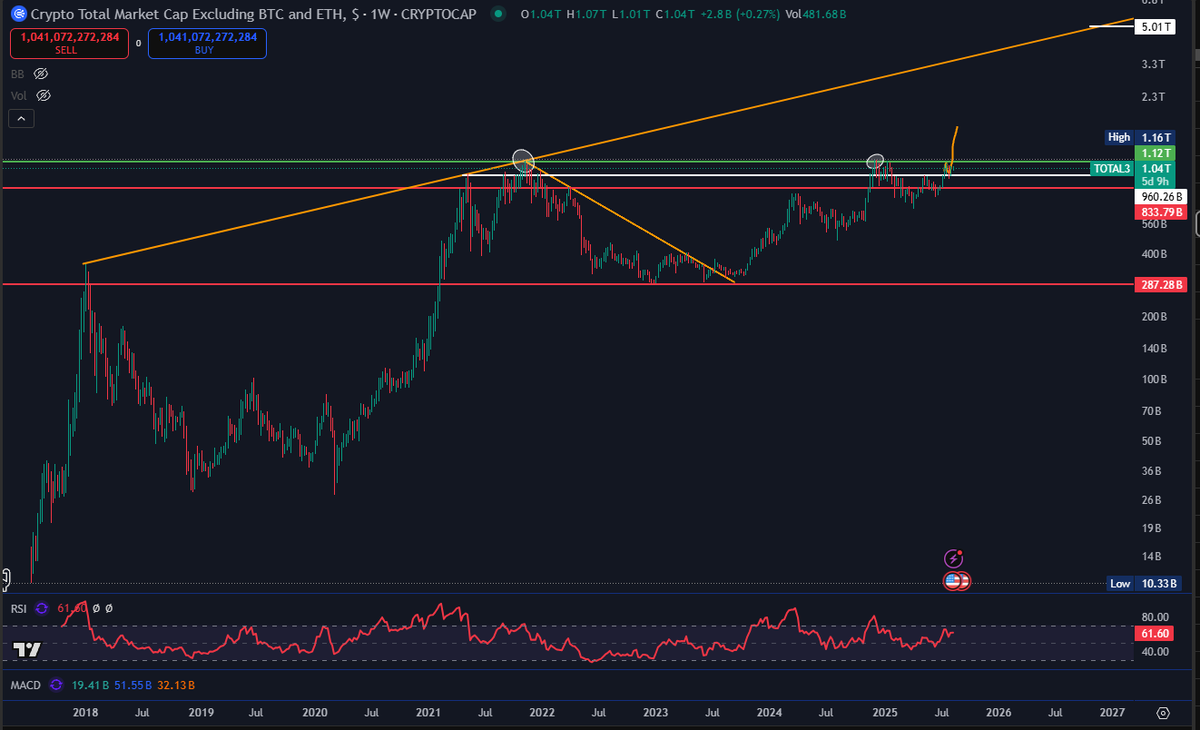Click the RSI 61.60 value label
The width and height of the screenshot is (1200, 730).
(1155, 634)
